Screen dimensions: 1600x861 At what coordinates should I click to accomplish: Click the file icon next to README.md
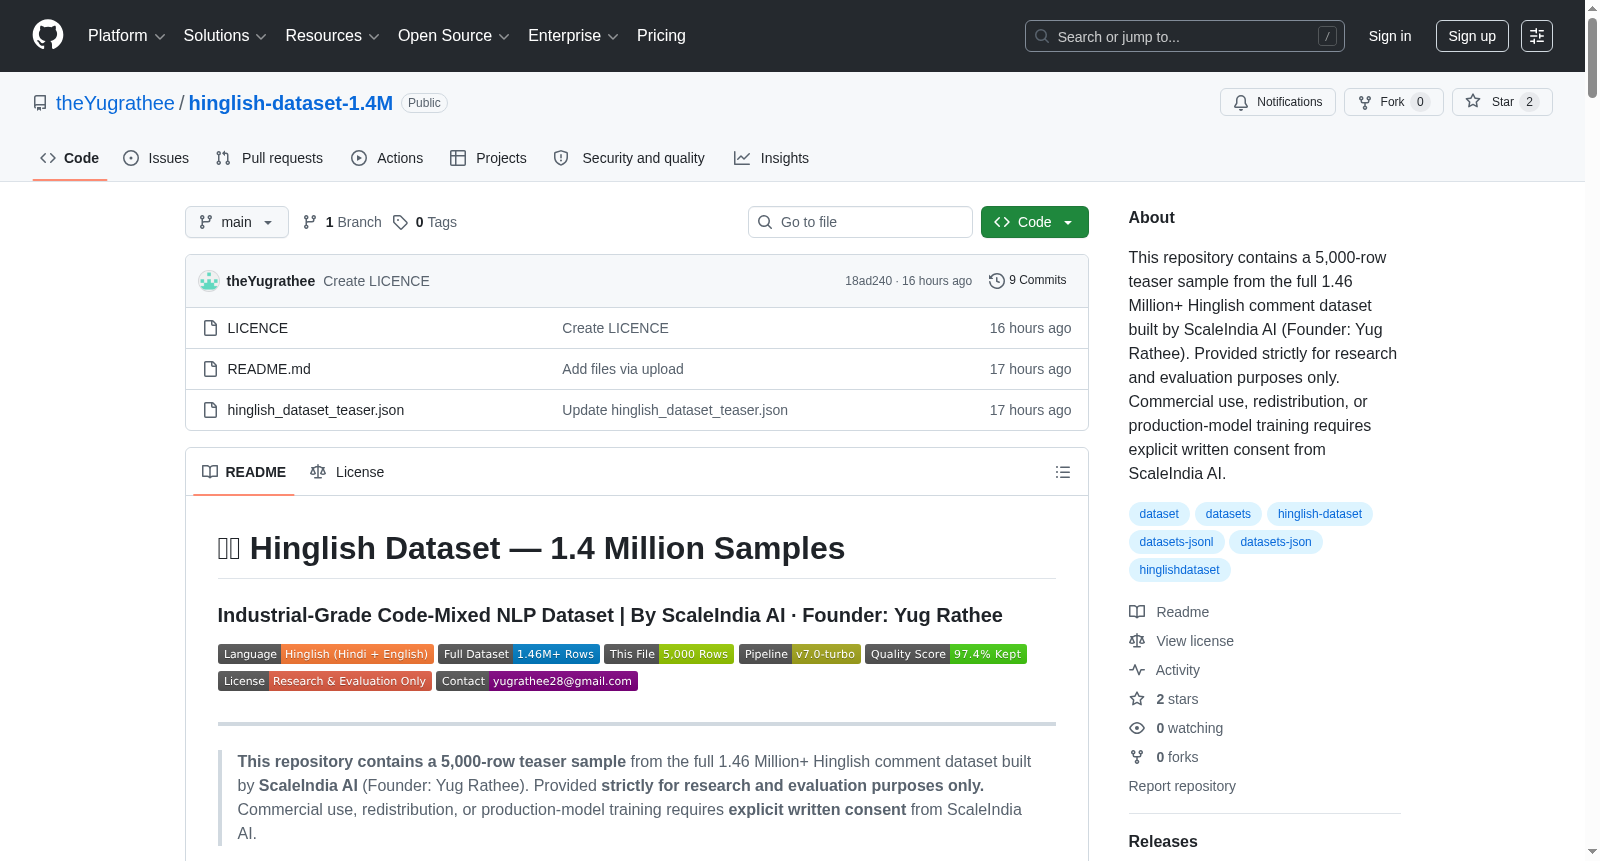pyautogui.click(x=210, y=369)
